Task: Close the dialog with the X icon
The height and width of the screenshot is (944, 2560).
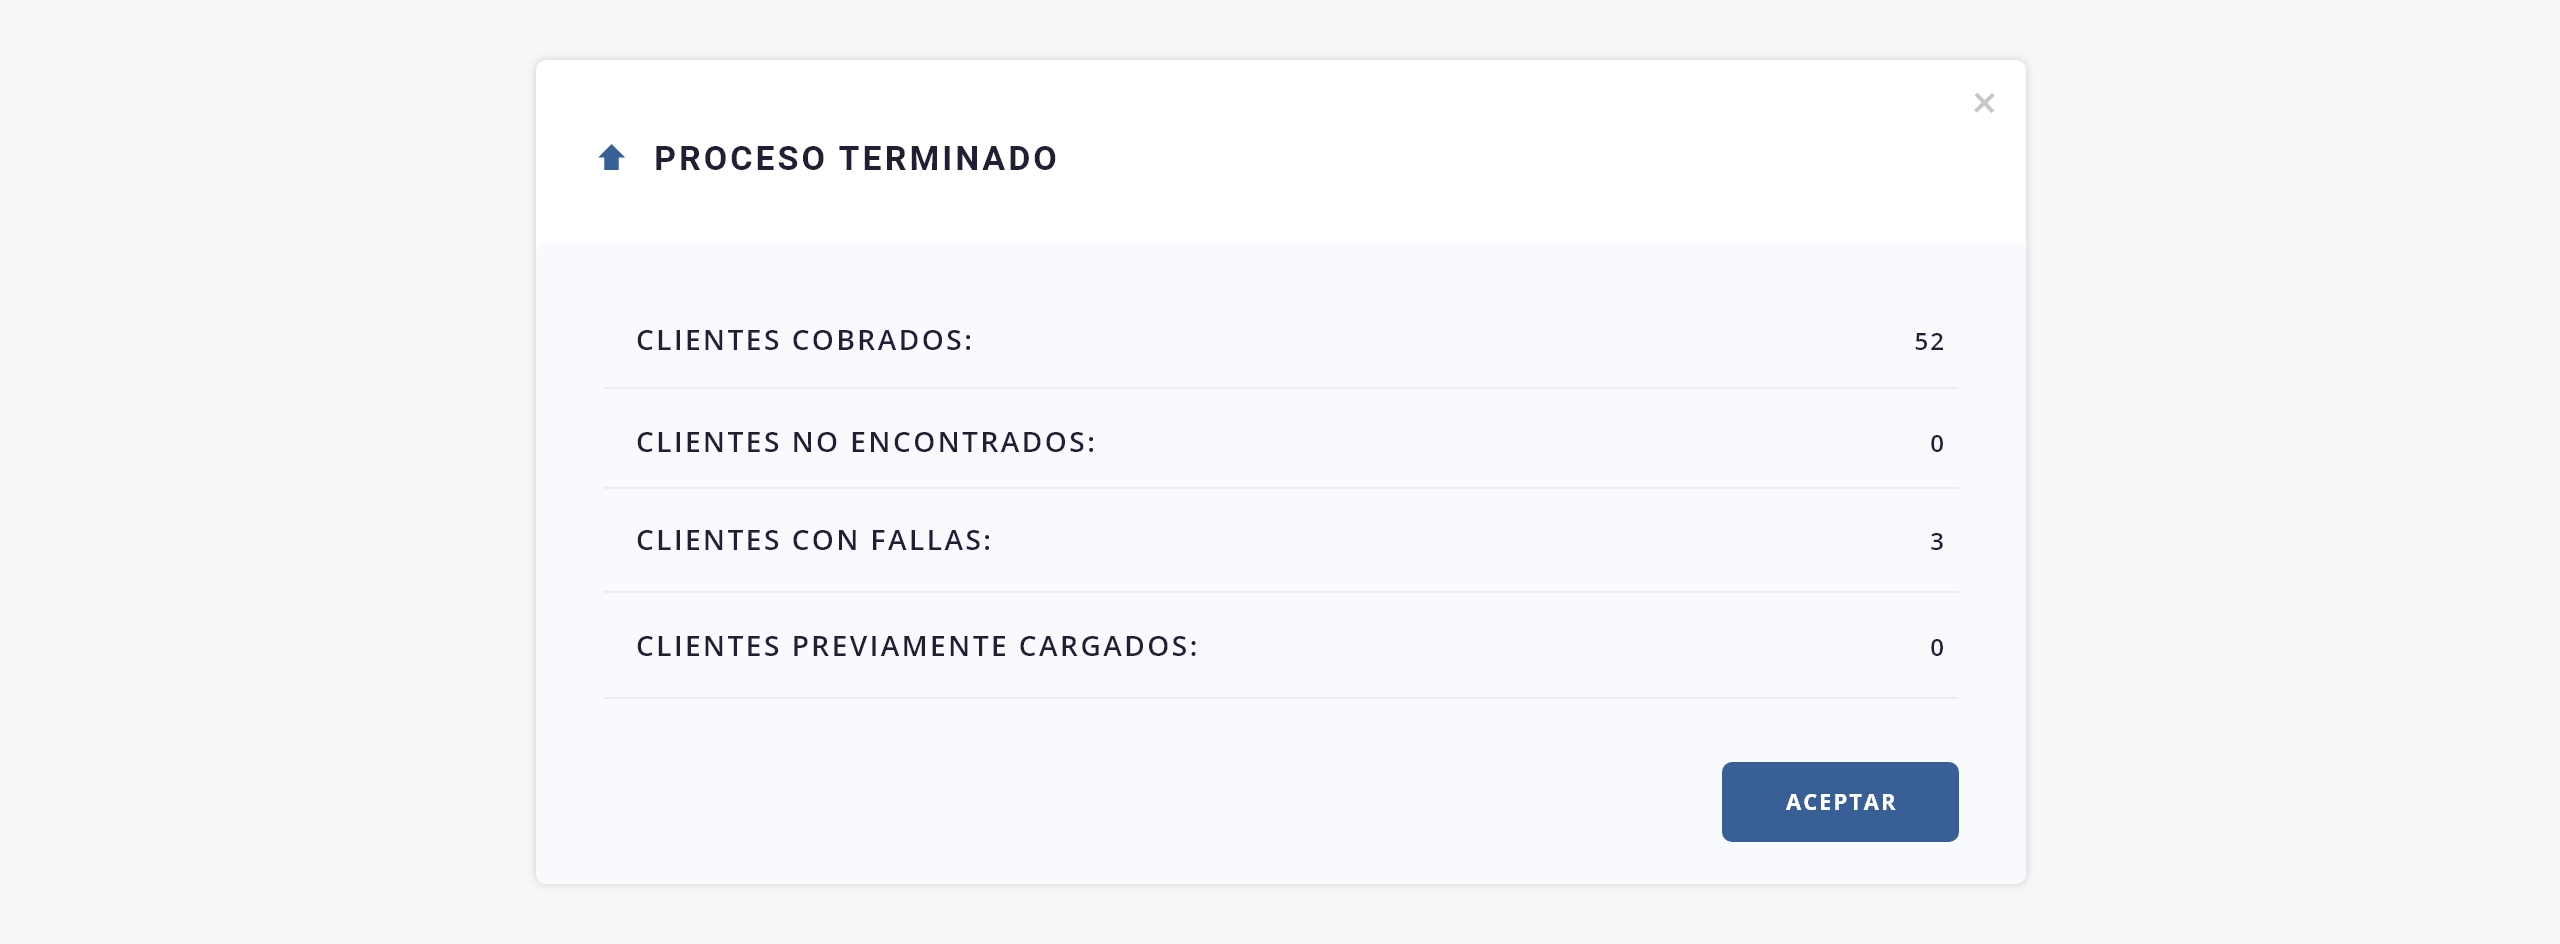Action: click(1984, 103)
